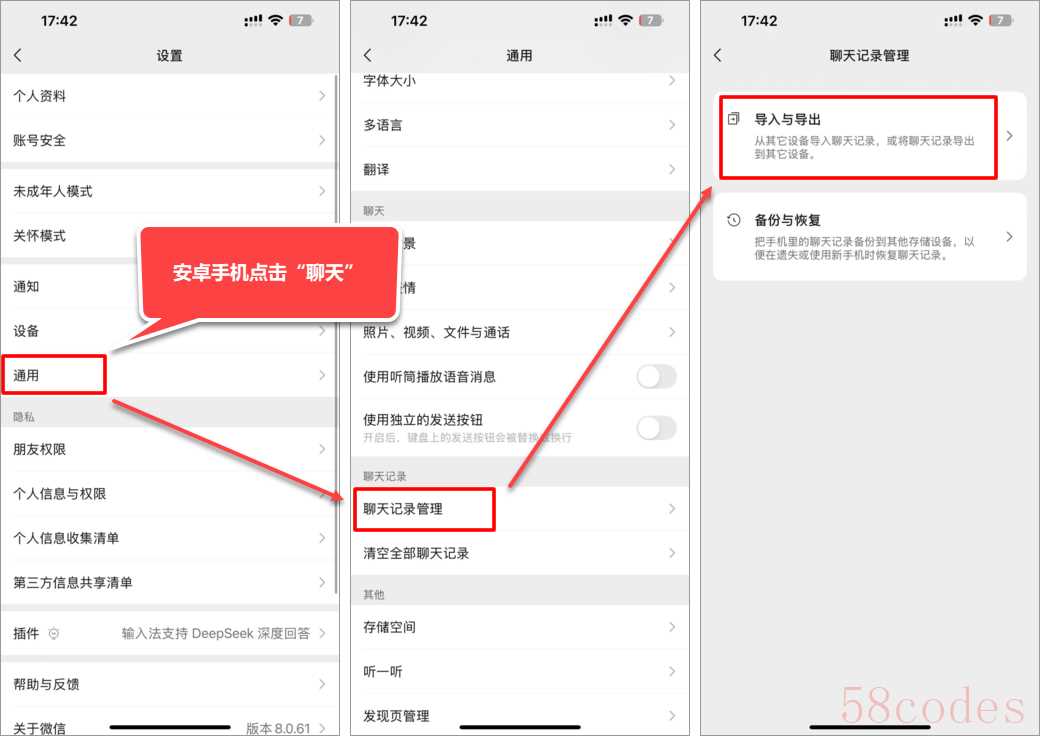Open 帮助与反馈 row

169,684
